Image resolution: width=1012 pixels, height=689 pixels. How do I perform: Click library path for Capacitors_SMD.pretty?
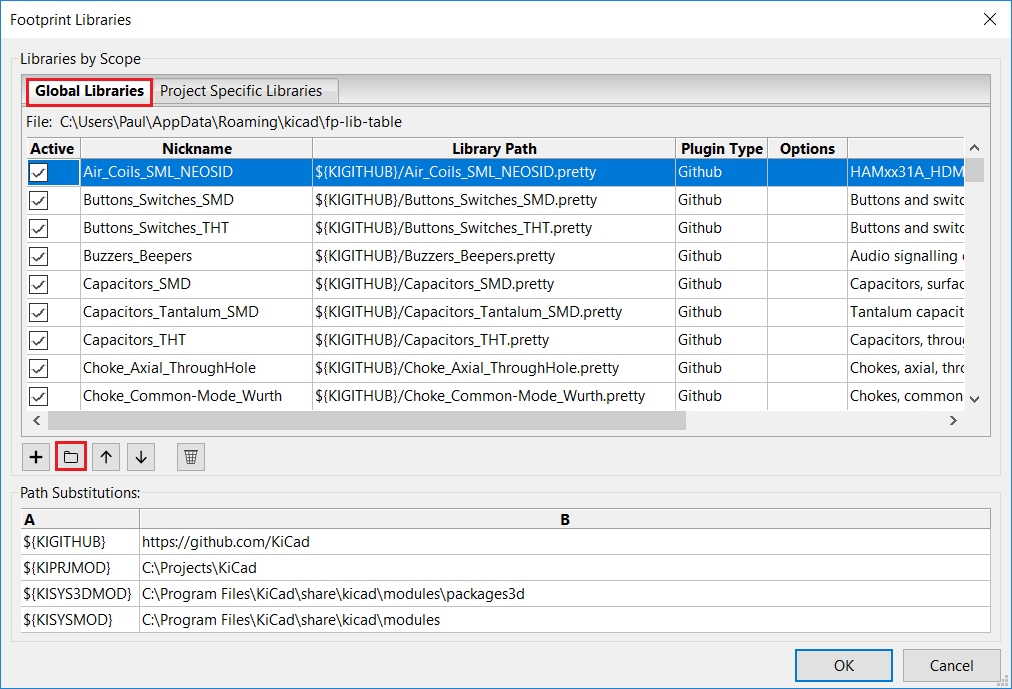pyautogui.click(x=494, y=284)
